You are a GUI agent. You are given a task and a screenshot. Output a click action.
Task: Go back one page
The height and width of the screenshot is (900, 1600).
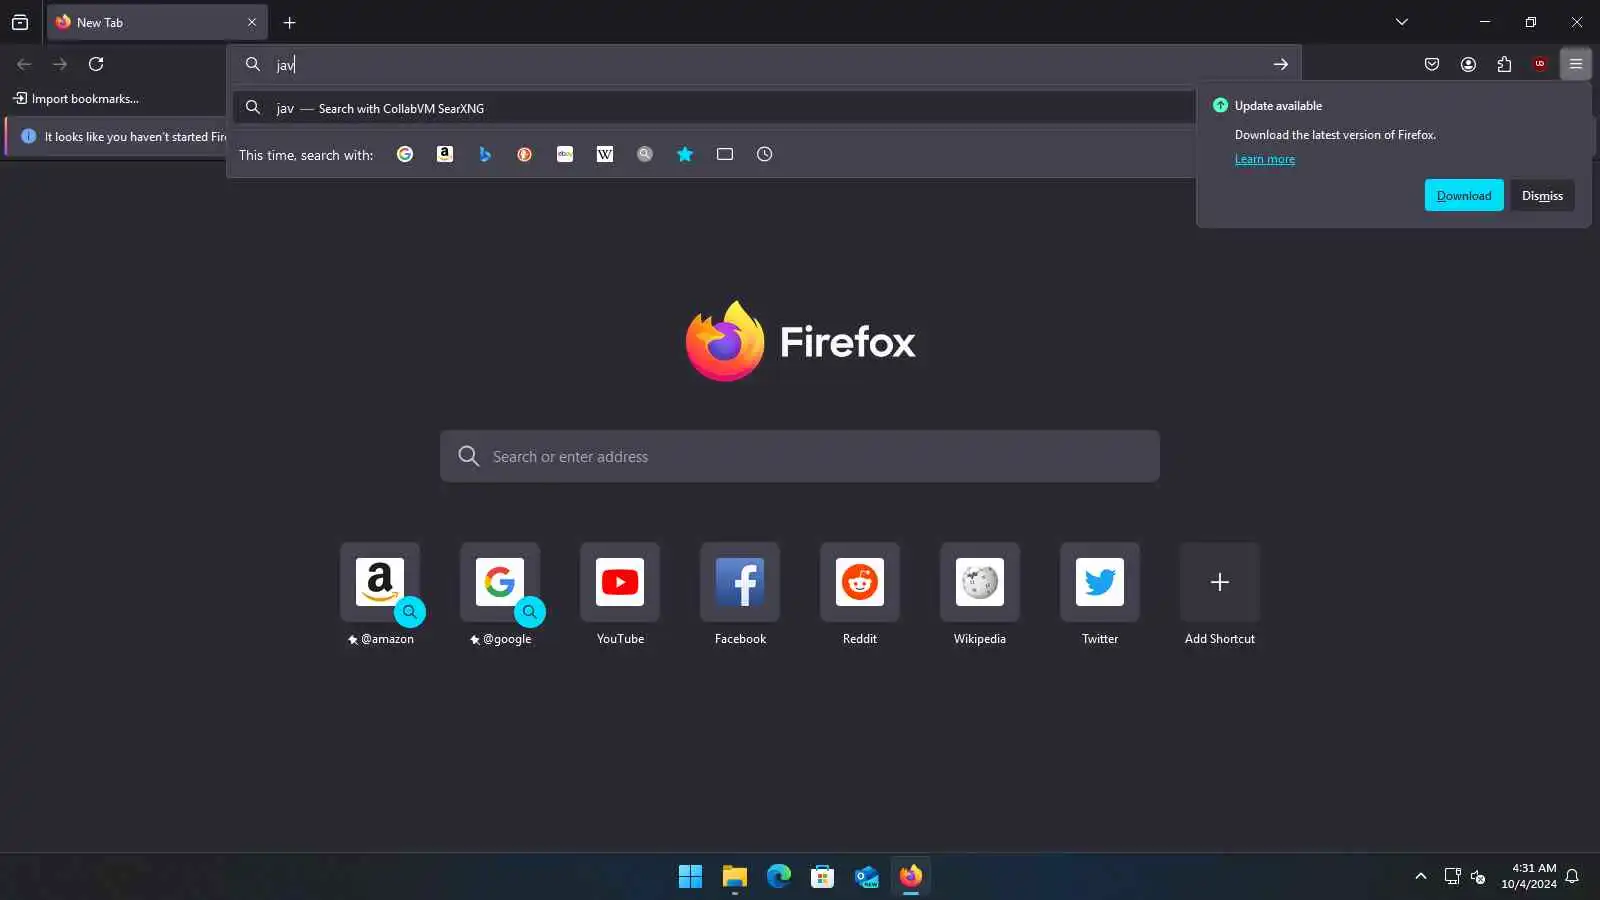24,64
